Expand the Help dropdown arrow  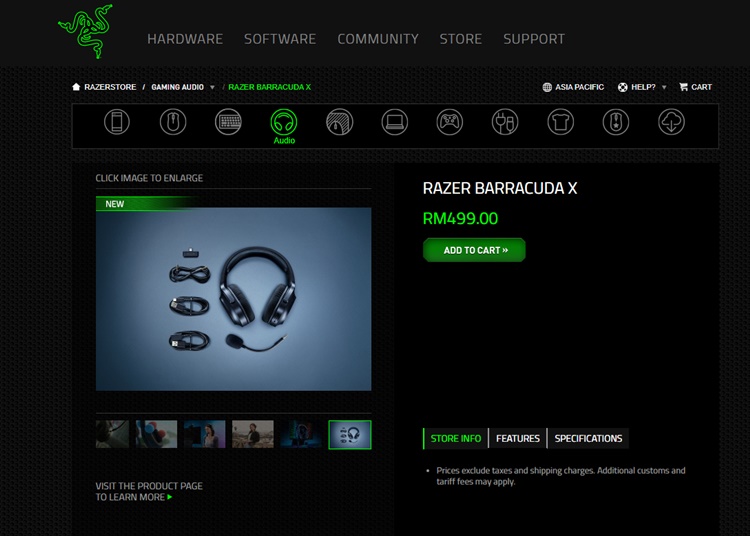tap(664, 88)
